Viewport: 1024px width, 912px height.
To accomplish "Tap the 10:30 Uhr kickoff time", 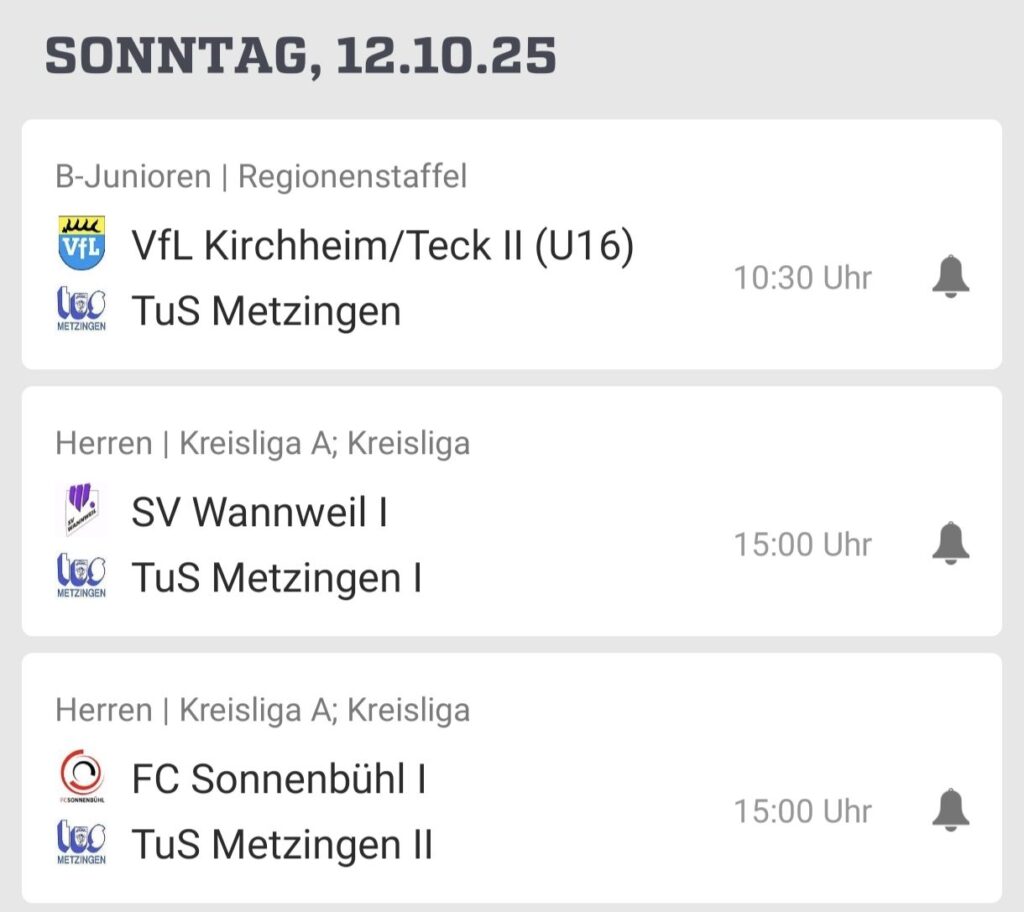I will tap(803, 278).
